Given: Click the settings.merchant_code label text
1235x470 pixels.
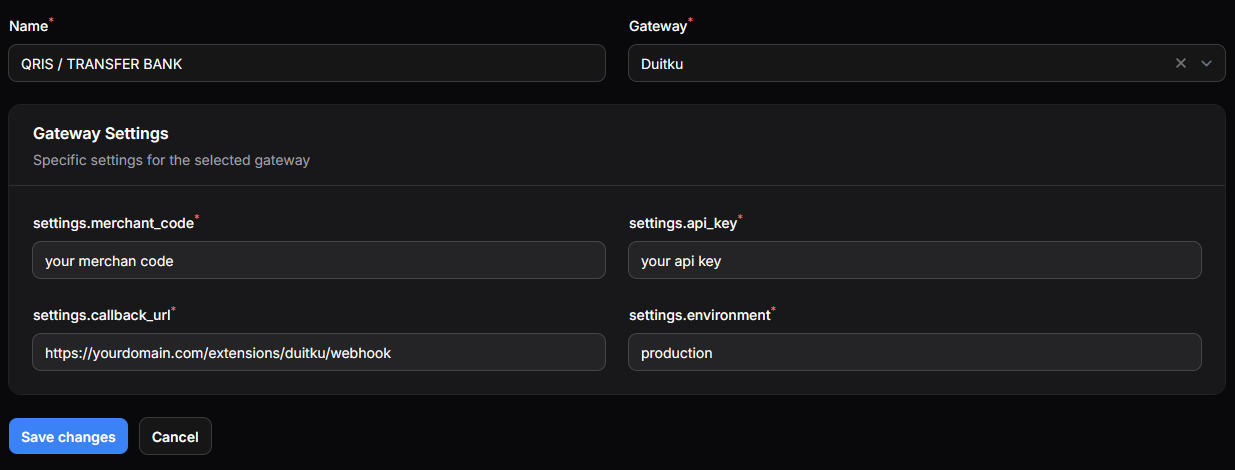Looking at the screenshot, I should pyautogui.click(x=112, y=223).
